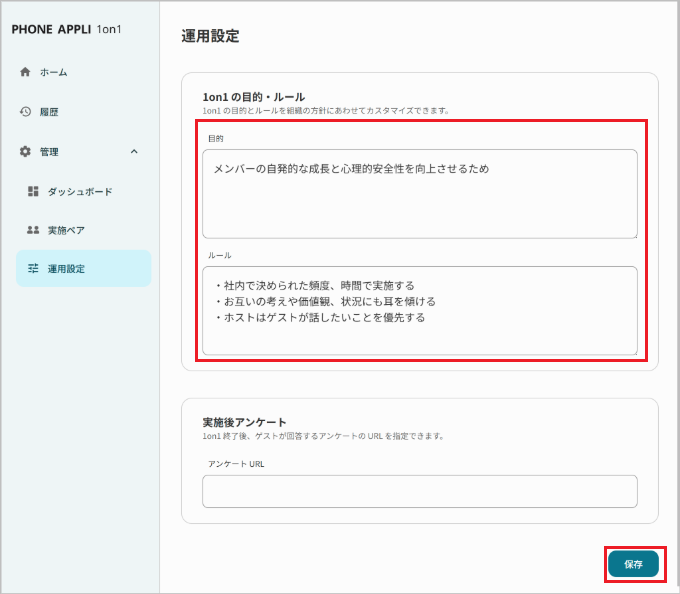The width and height of the screenshot is (680, 594).
Task: Click the history clock icon
Action: point(25,112)
